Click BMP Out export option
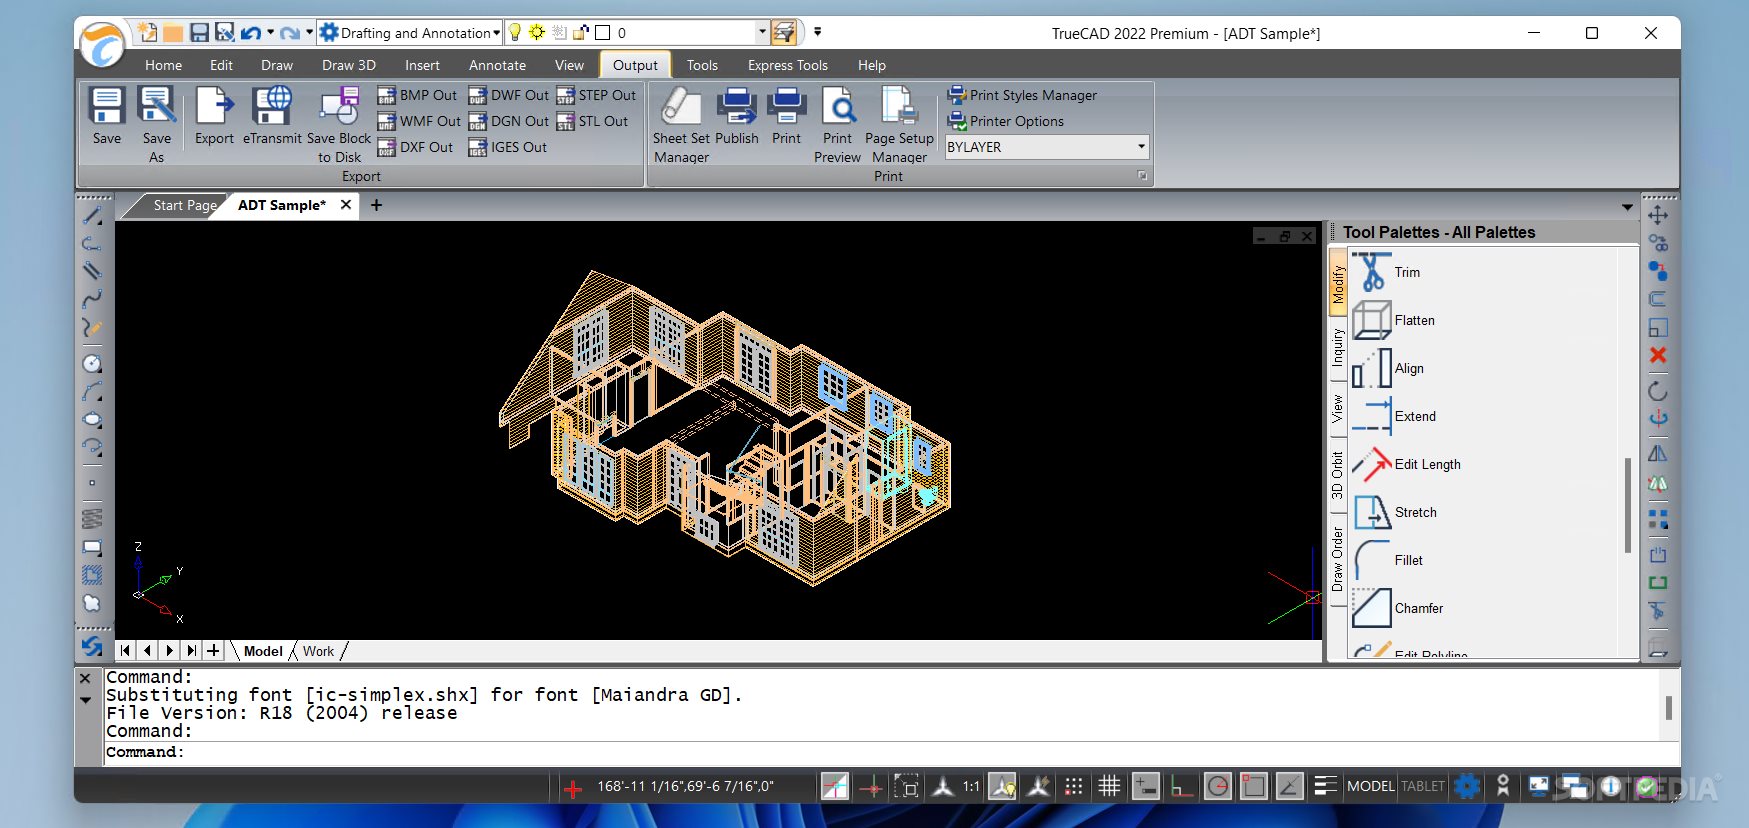This screenshot has width=1749, height=828. [417, 95]
